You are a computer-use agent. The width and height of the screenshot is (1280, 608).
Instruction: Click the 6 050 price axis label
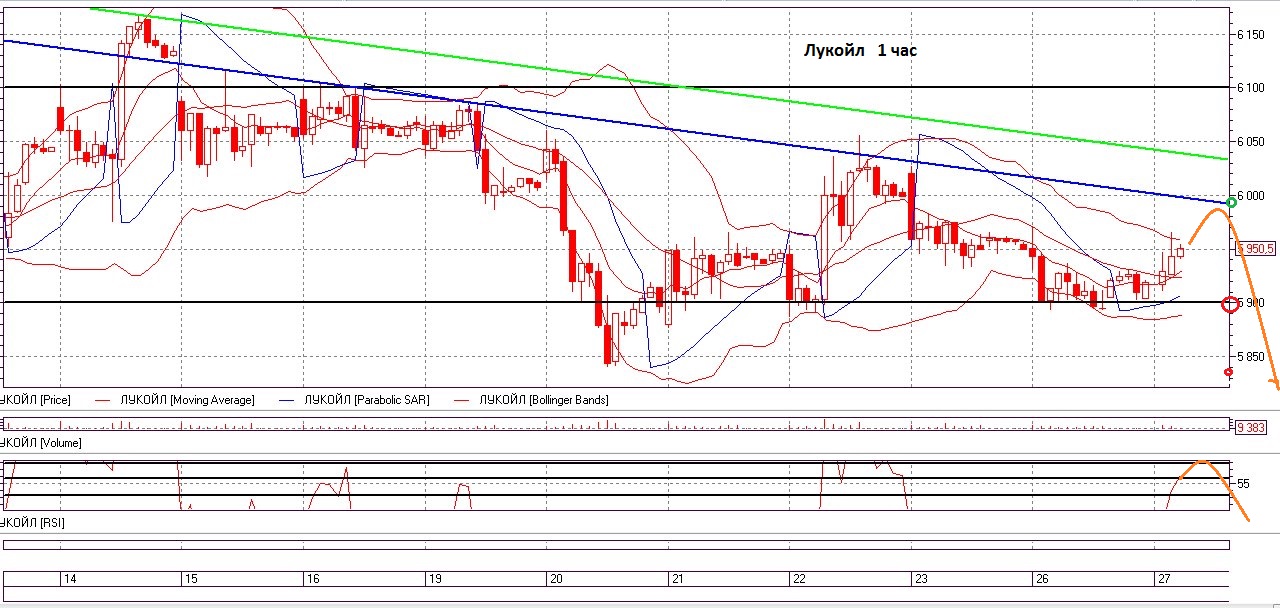pos(1252,142)
